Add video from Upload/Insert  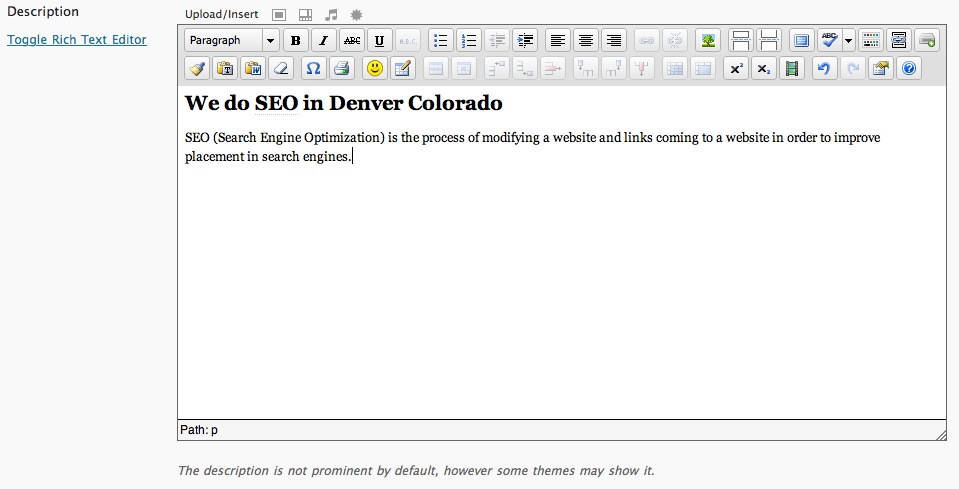coord(305,15)
